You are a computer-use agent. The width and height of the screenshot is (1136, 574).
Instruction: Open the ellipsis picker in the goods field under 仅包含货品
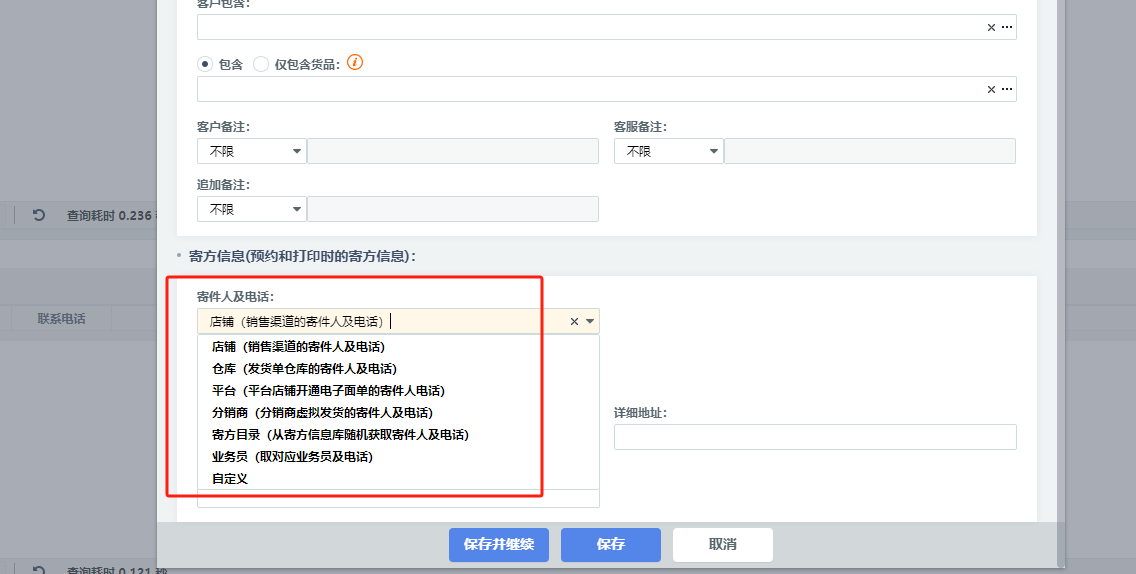click(1007, 90)
